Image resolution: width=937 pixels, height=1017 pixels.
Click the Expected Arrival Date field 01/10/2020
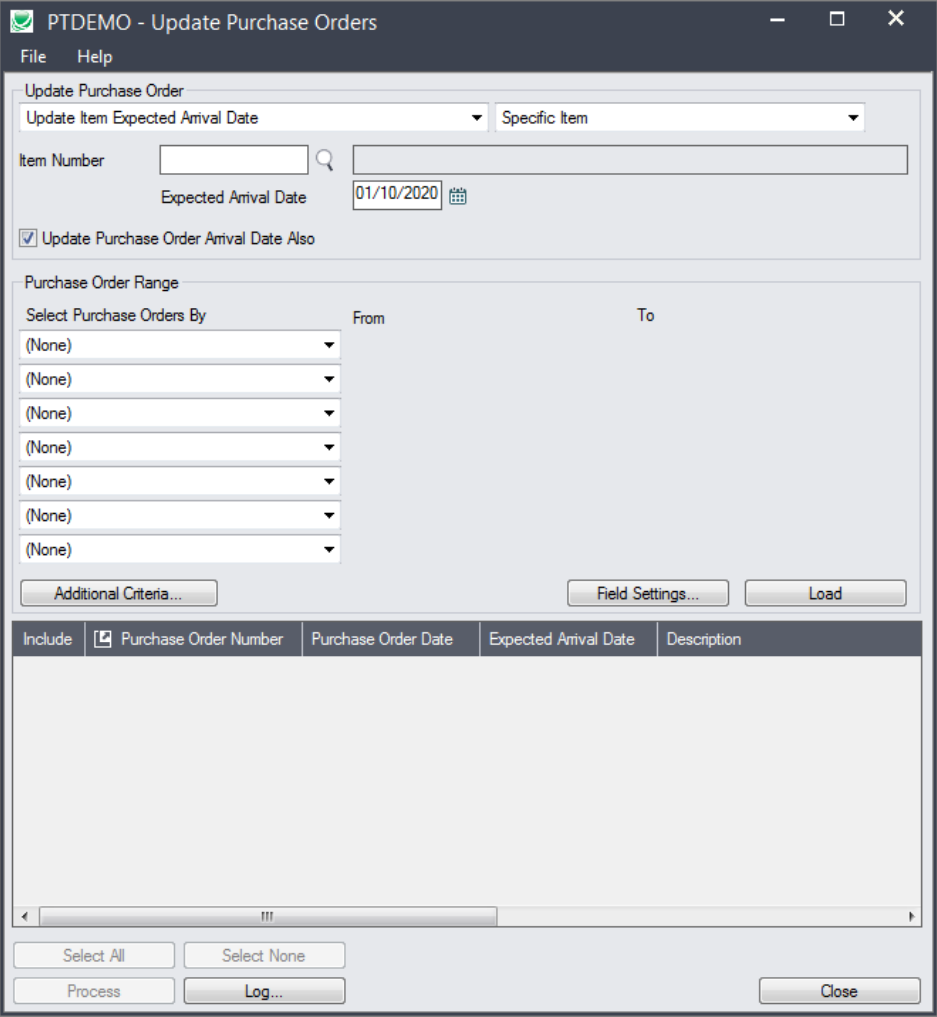tap(397, 195)
